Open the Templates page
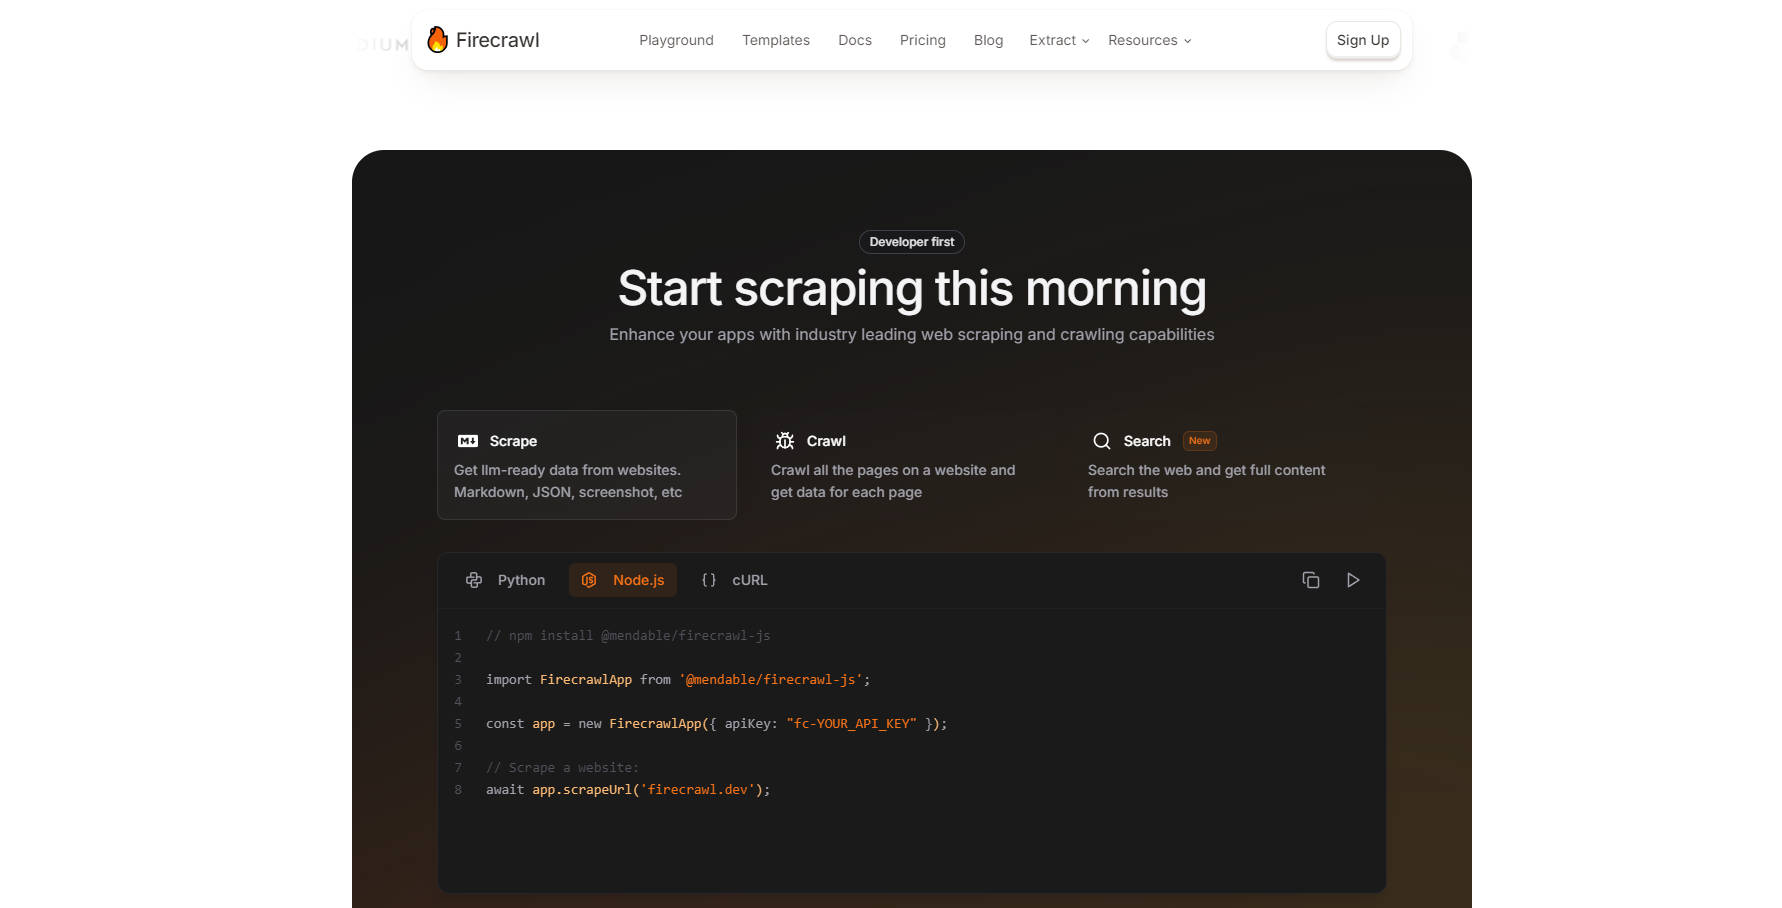1782x908 pixels. [775, 40]
